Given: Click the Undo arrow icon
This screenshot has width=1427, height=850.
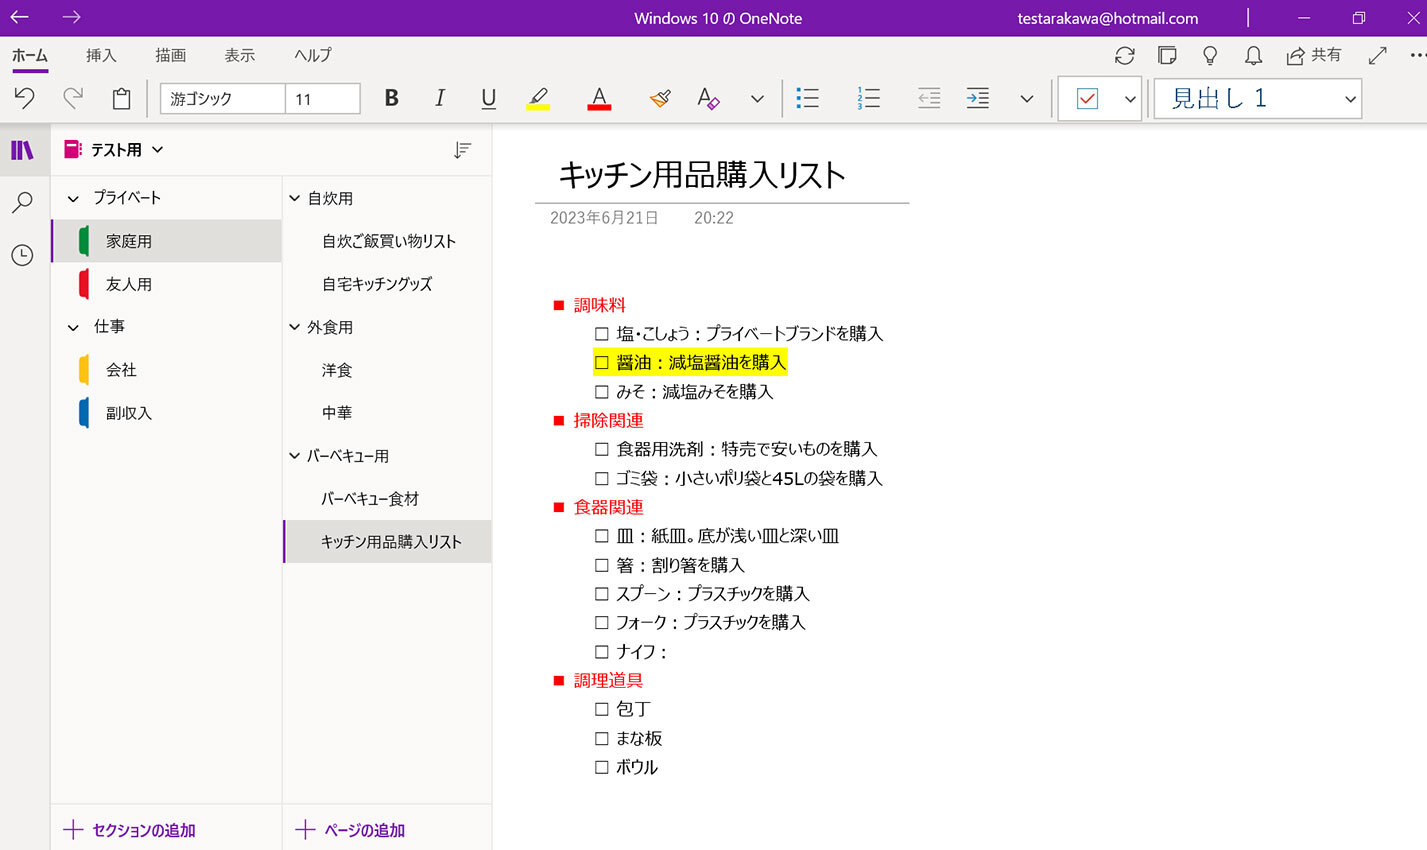Looking at the screenshot, I should 24,98.
